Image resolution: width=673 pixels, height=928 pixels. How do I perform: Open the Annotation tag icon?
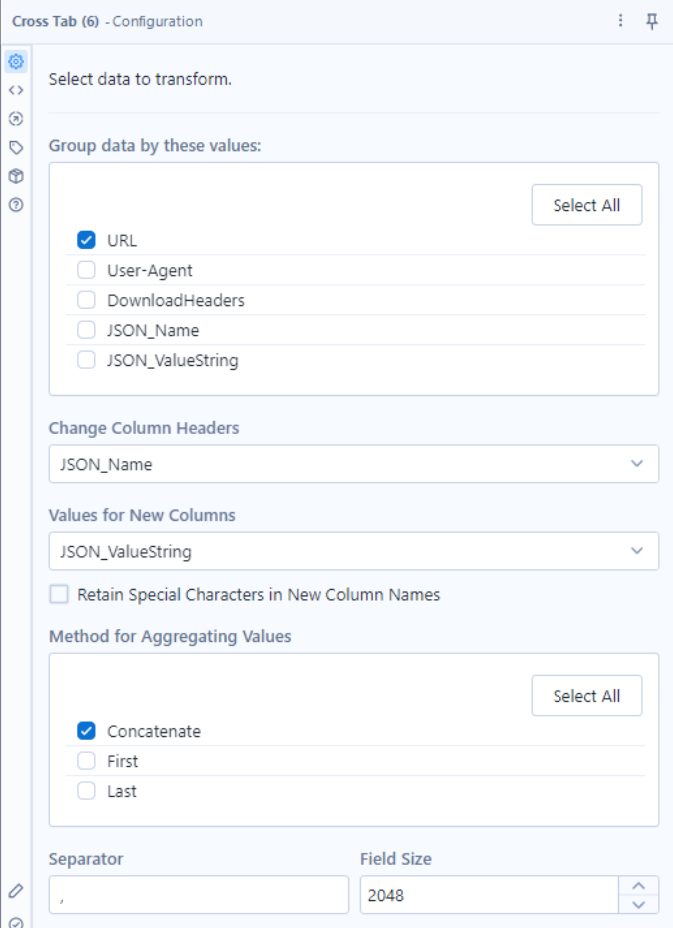(x=16, y=148)
